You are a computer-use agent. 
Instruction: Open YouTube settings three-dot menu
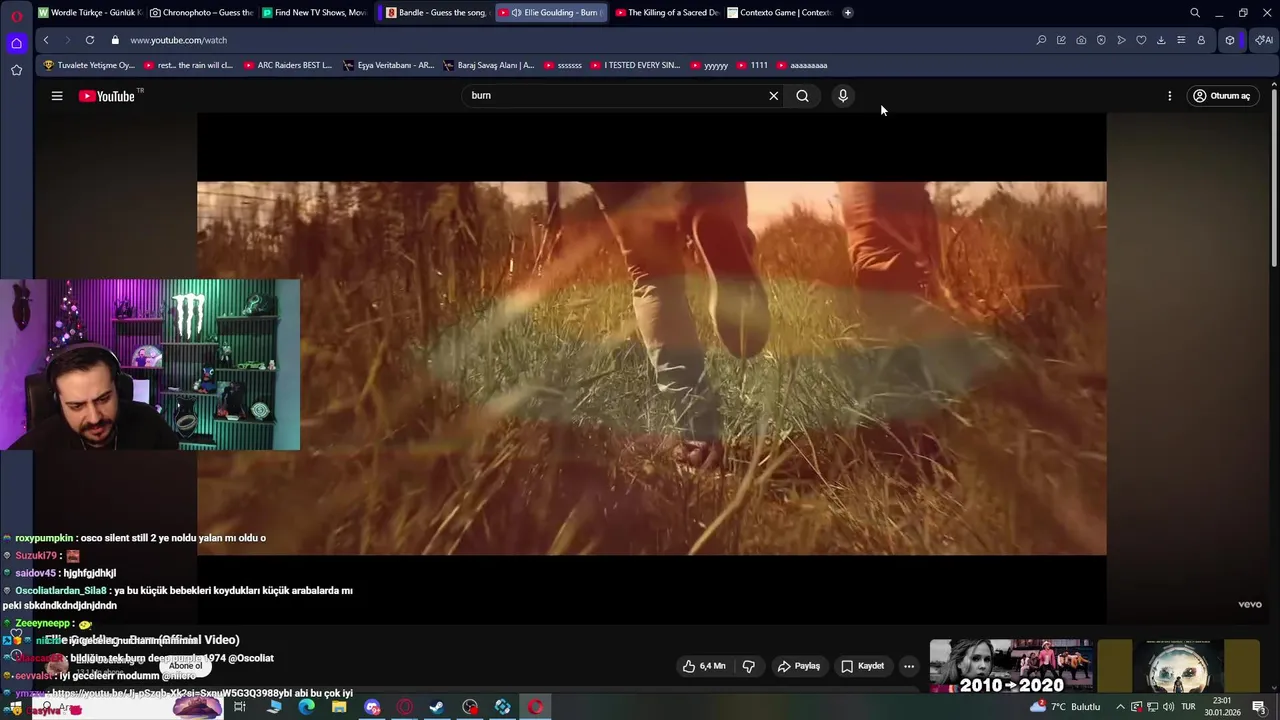tap(1169, 96)
